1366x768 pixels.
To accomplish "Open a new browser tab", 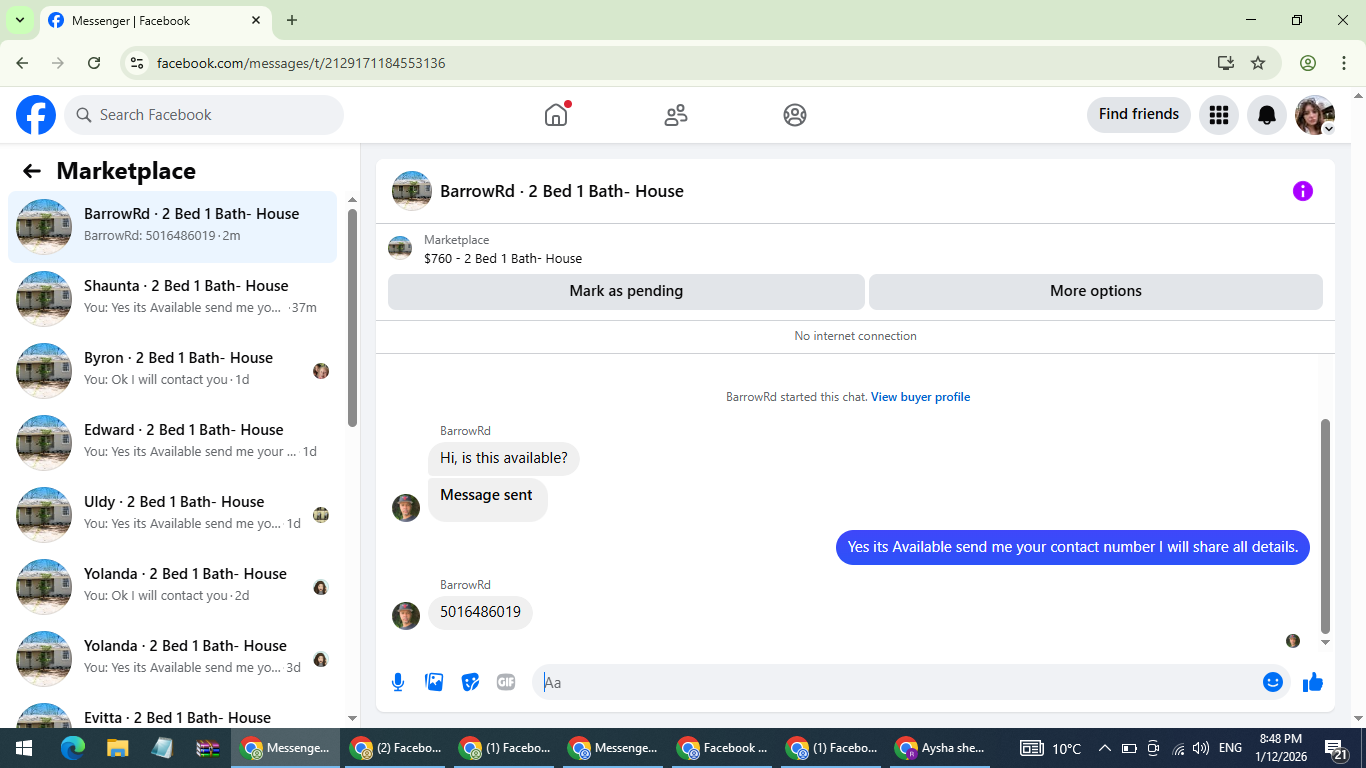I will point(292,20).
